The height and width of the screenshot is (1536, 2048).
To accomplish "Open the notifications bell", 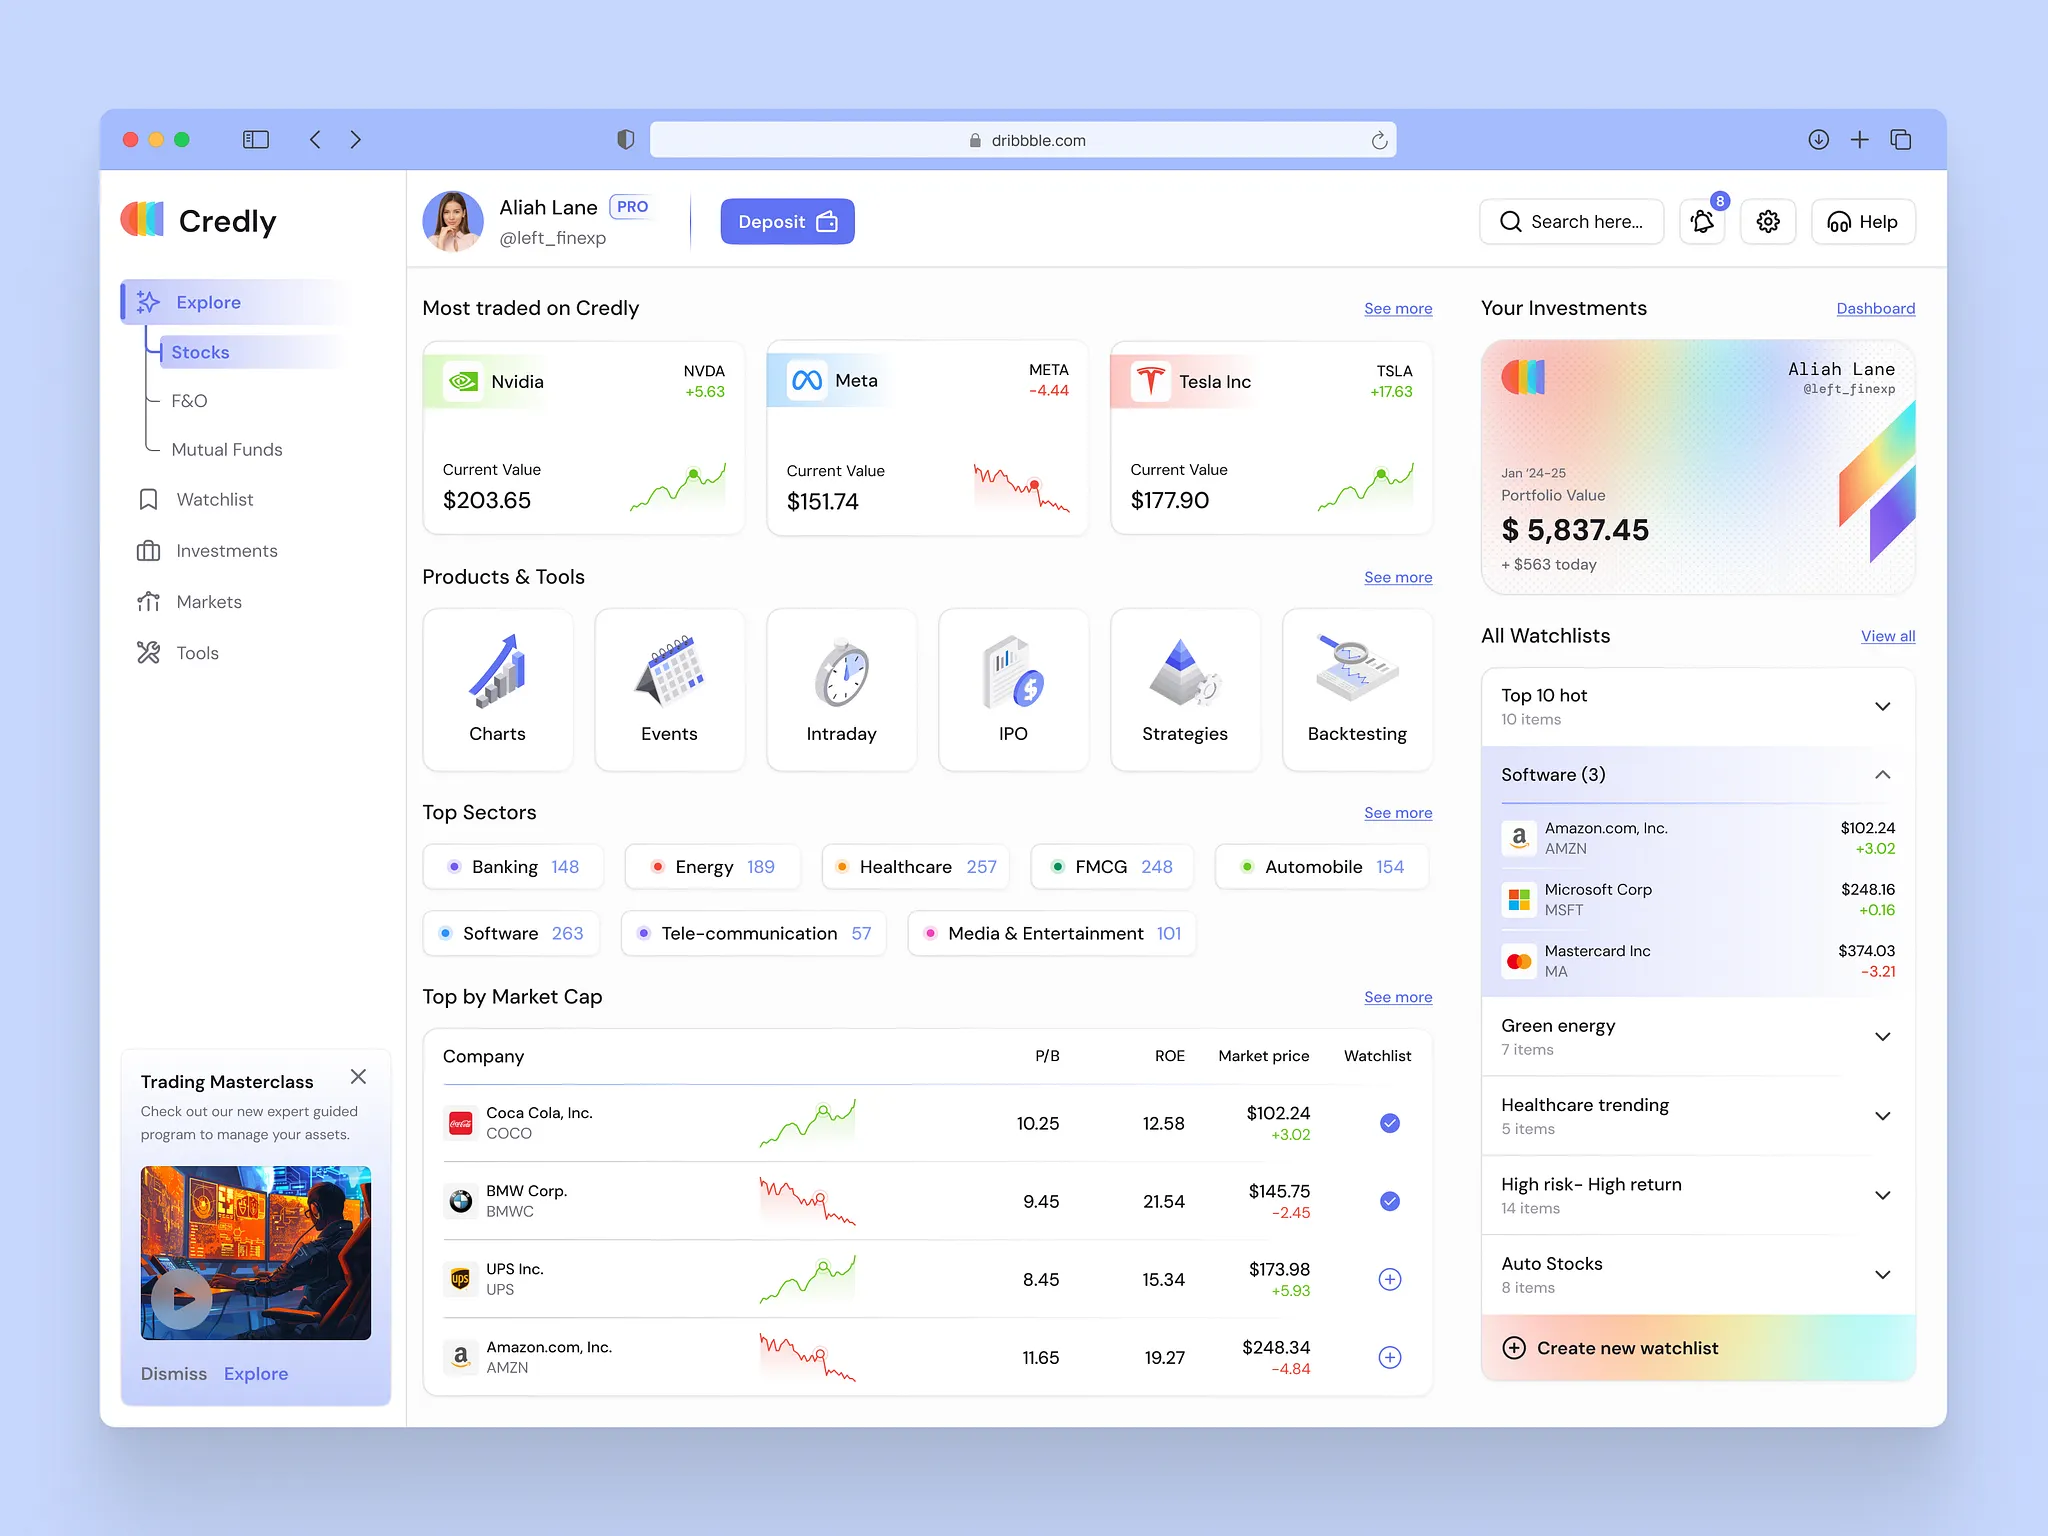I will click(x=1702, y=221).
